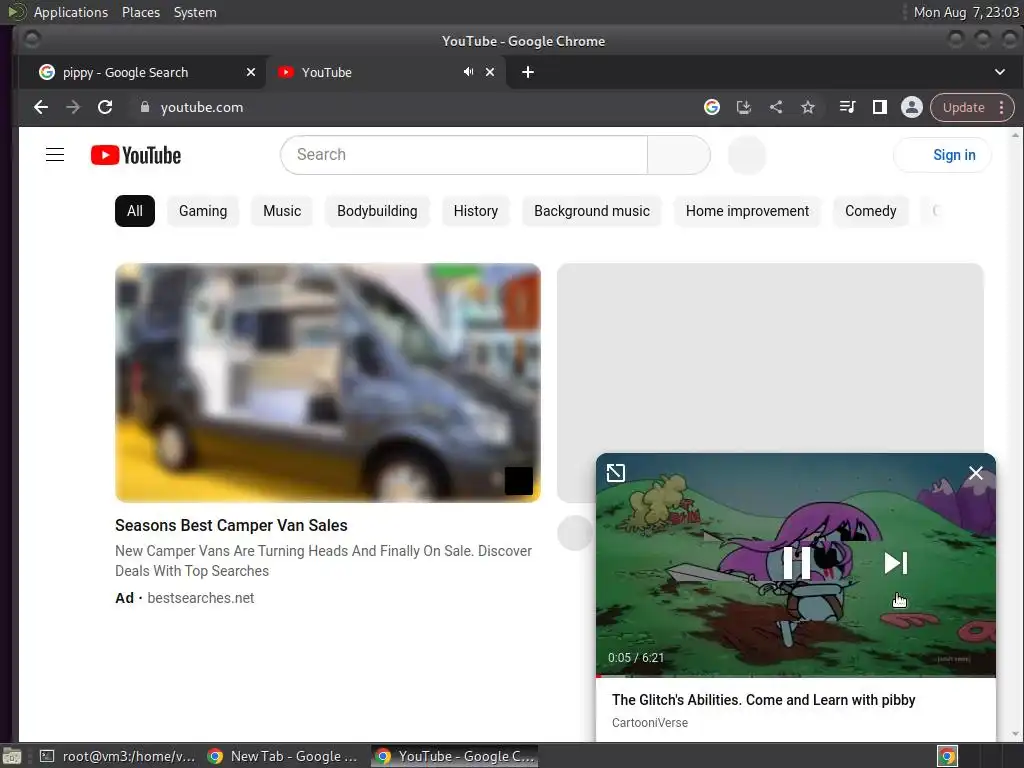1024x768 pixels.
Task: Select the Comedy filter chip
Action: [x=871, y=211]
